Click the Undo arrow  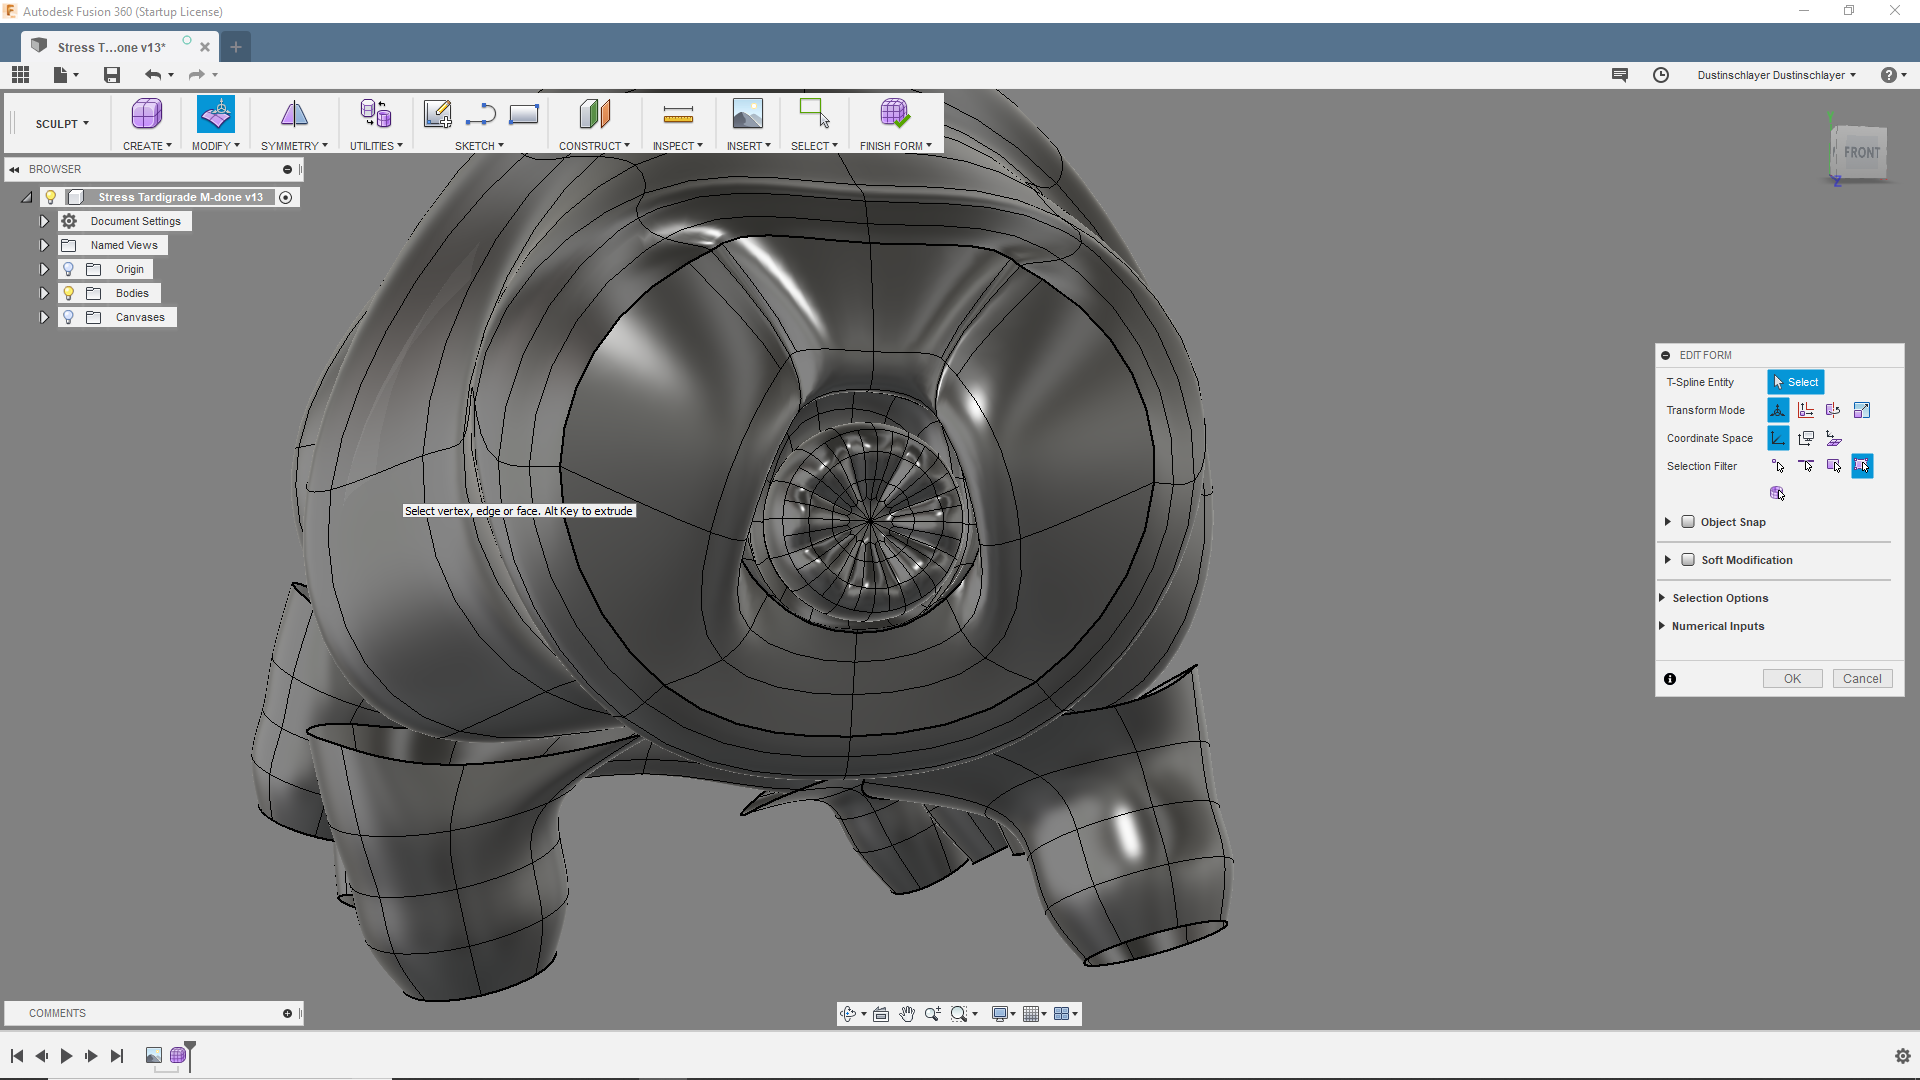pos(153,75)
